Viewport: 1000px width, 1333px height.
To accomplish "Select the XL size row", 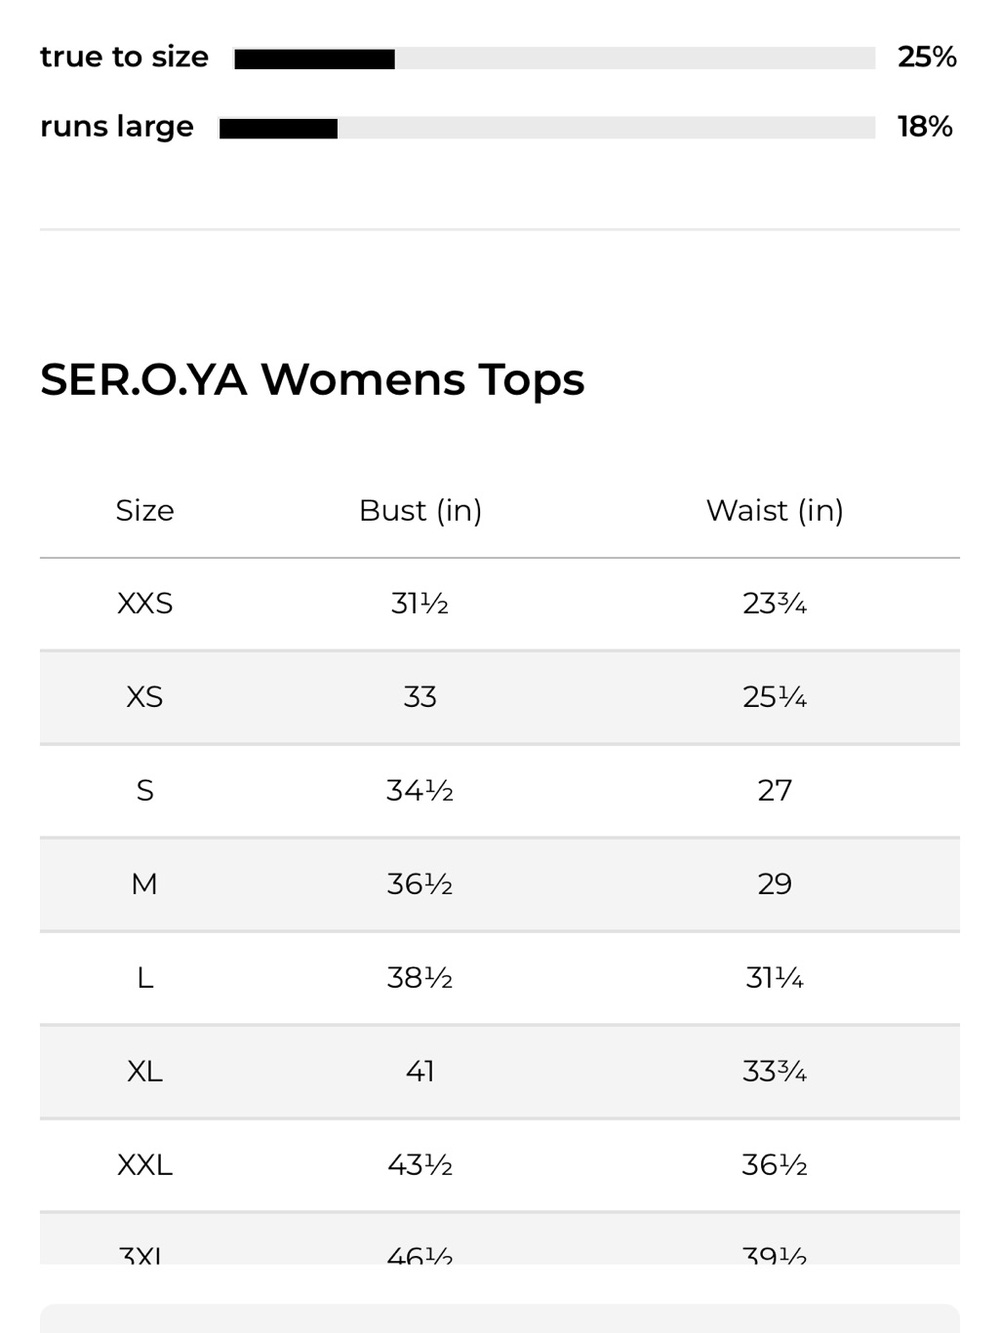I will coord(500,1071).
